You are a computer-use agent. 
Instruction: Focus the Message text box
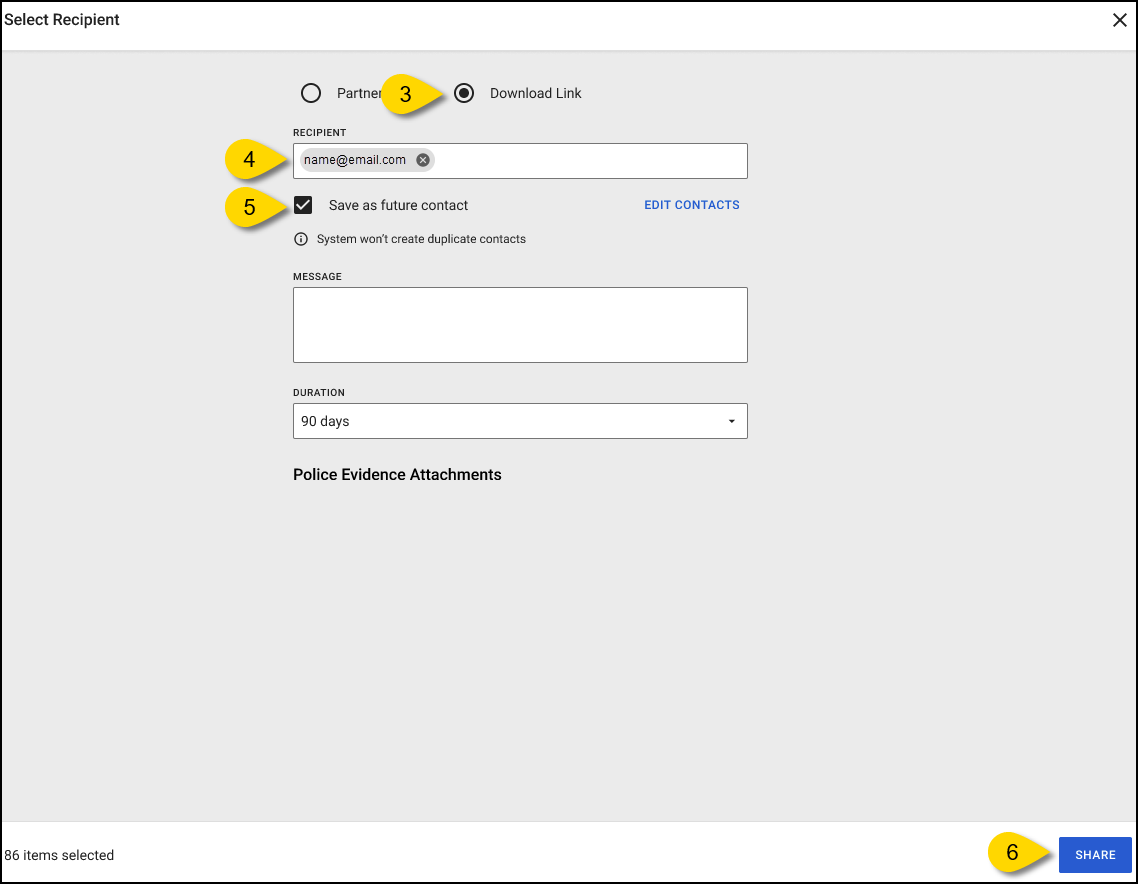coord(520,325)
